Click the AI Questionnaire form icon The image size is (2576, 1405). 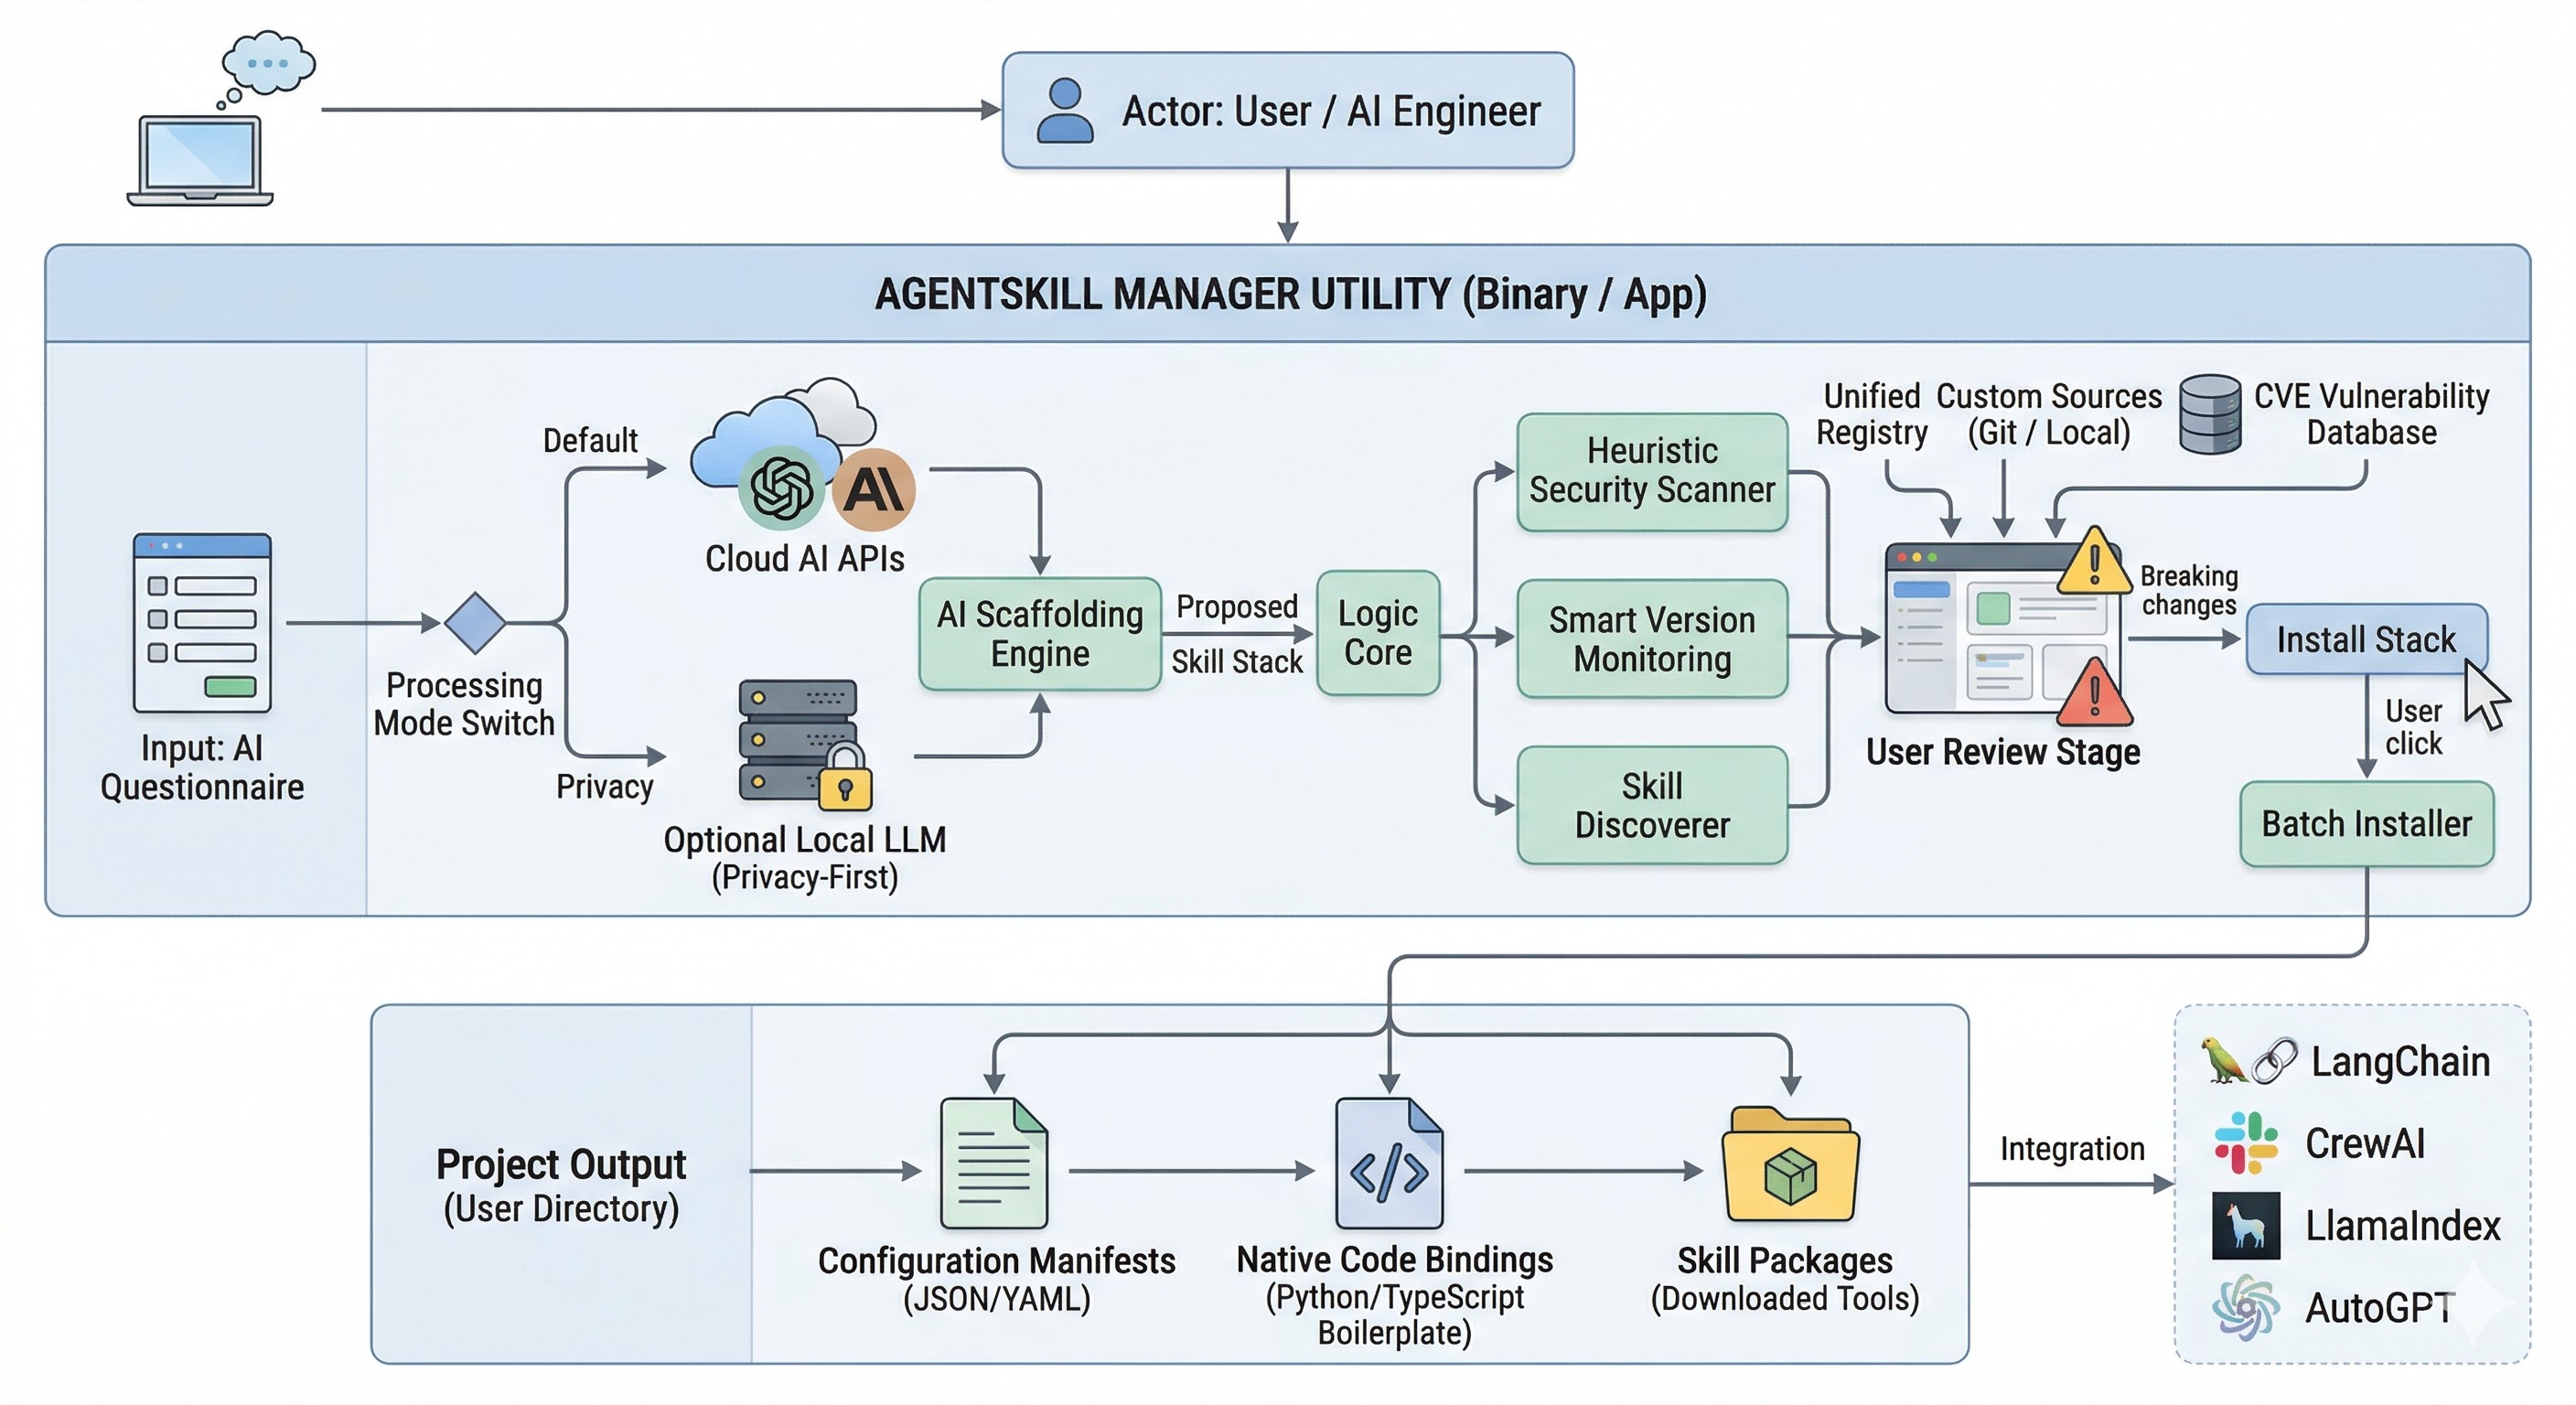click(x=202, y=623)
